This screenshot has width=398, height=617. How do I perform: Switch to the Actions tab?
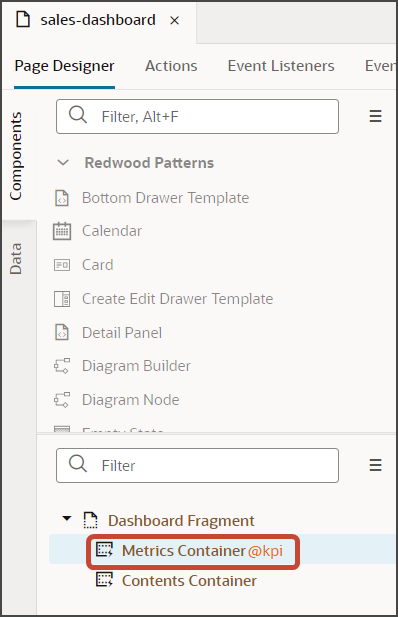point(171,66)
